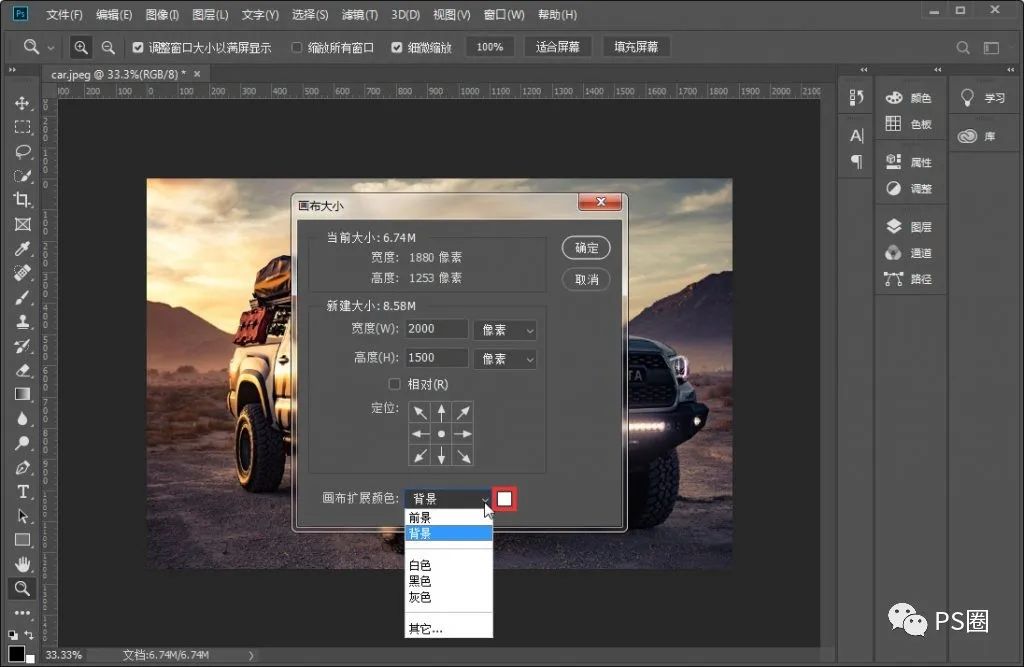Set anchor to top-center arrow
Image resolution: width=1024 pixels, height=667 pixels.
[x=441, y=413]
